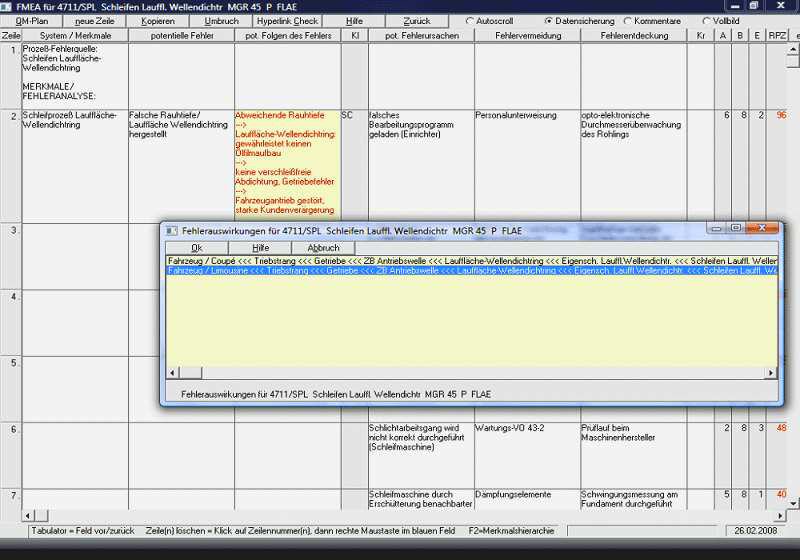Click main table vertical scroll down arrow

click(792, 503)
